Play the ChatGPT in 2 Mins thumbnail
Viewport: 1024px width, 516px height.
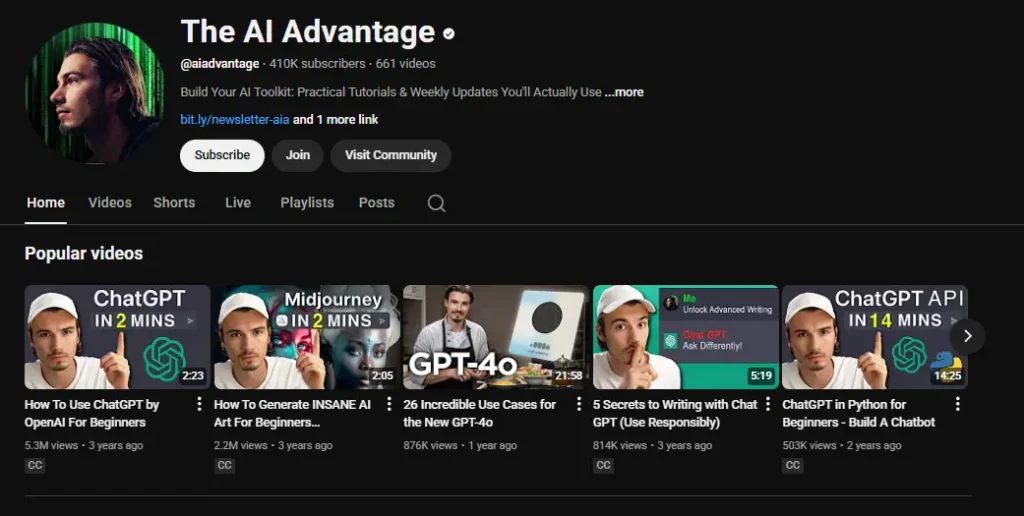(118, 337)
